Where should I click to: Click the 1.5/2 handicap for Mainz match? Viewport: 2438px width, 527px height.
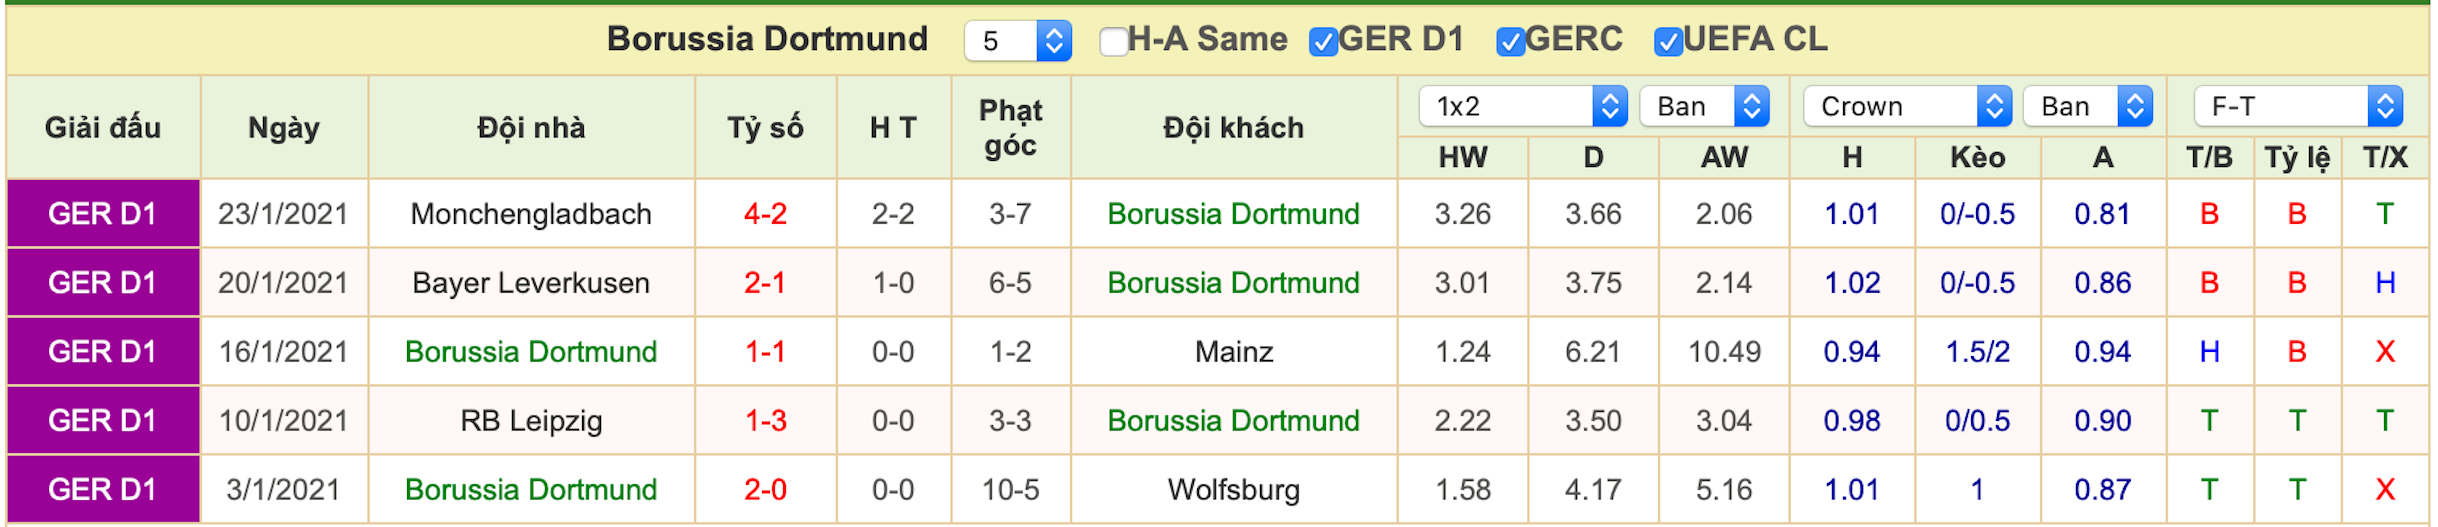[1977, 352]
